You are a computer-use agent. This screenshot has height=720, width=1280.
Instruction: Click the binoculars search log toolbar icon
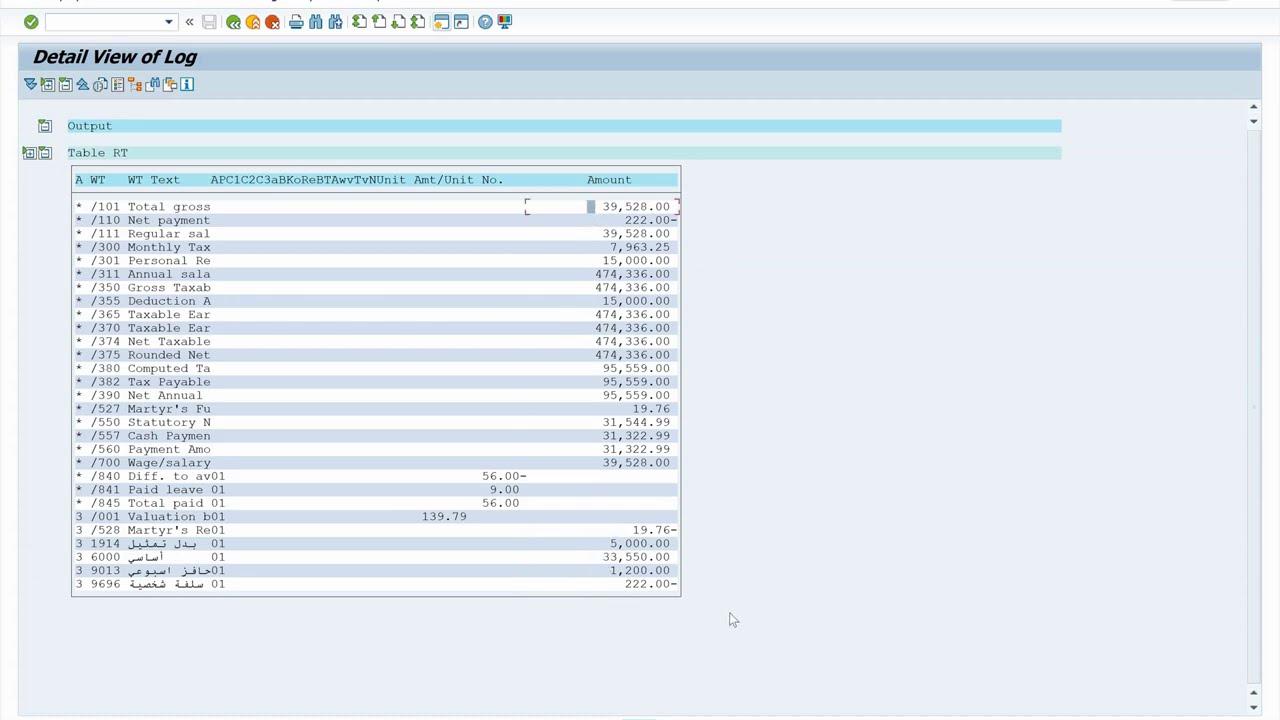pyautogui.click(x=152, y=84)
